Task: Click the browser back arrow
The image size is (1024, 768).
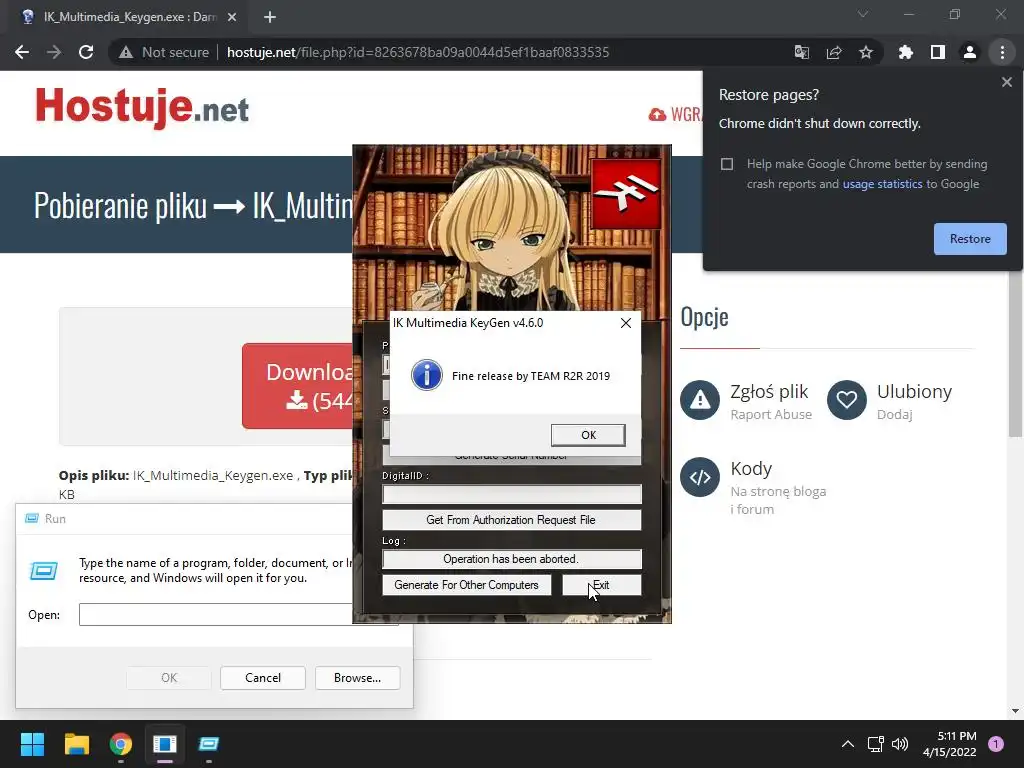Action: 22,52
